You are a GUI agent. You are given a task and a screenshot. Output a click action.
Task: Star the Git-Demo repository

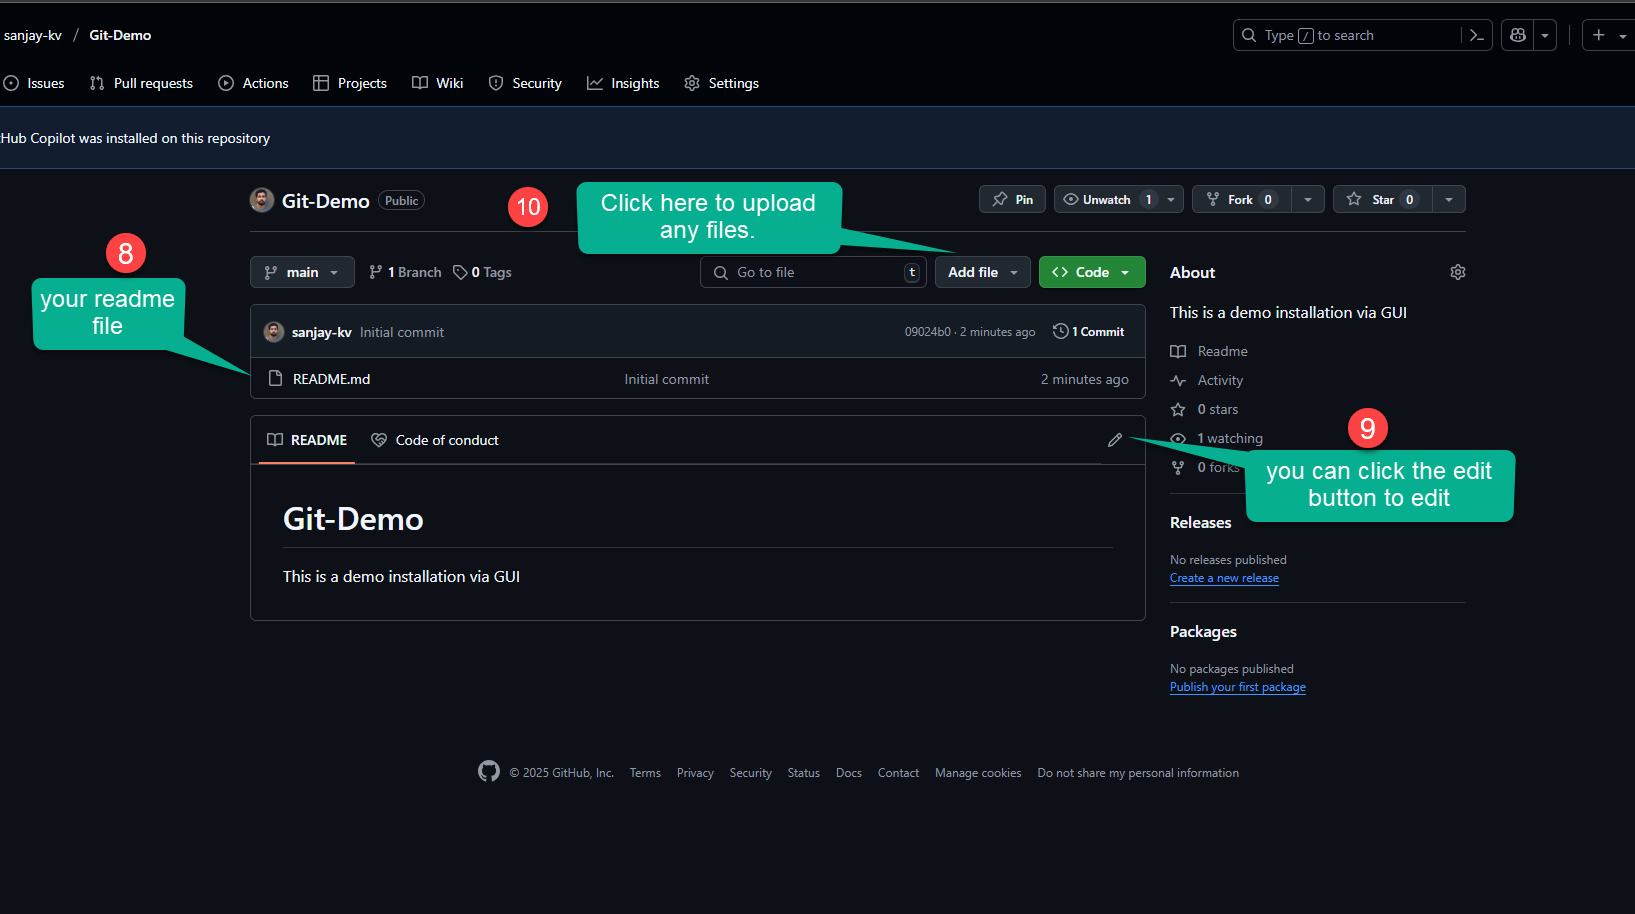(1381, 199)
